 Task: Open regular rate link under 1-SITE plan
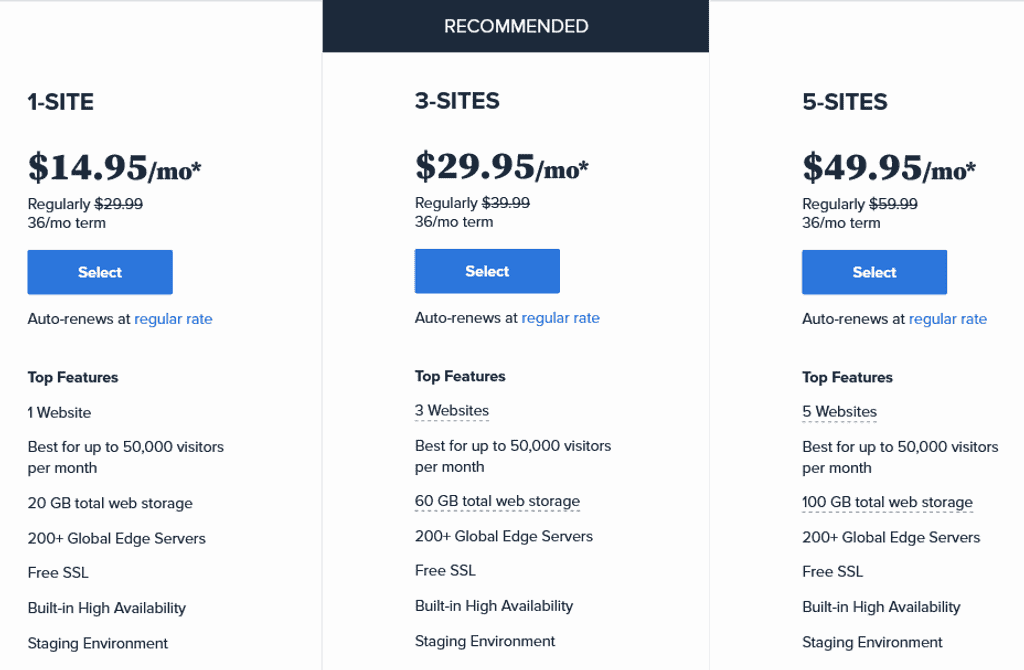(173, 319)
